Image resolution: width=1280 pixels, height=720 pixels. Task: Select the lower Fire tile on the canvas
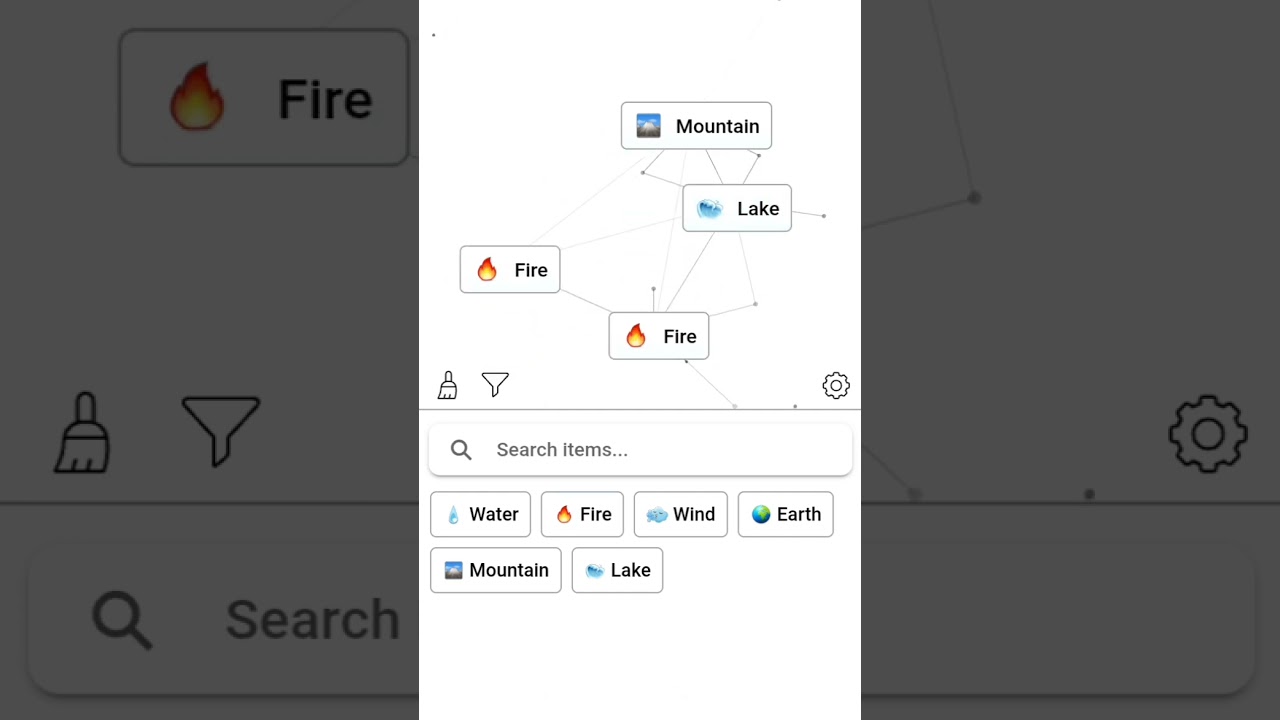click(x=659, y=336)
